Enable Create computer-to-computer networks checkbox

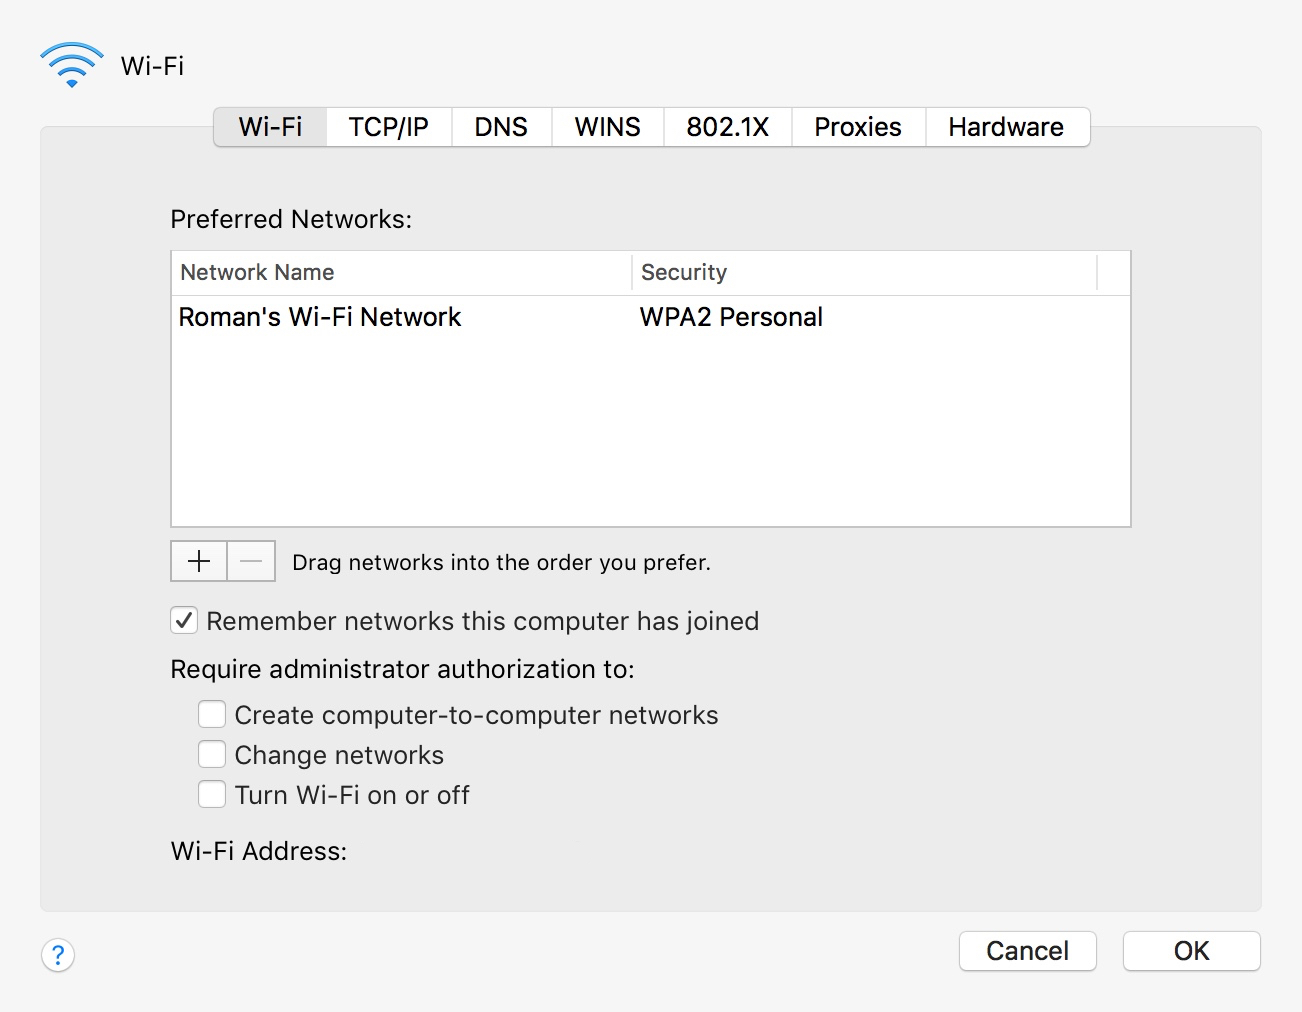(x=212, y=715)
